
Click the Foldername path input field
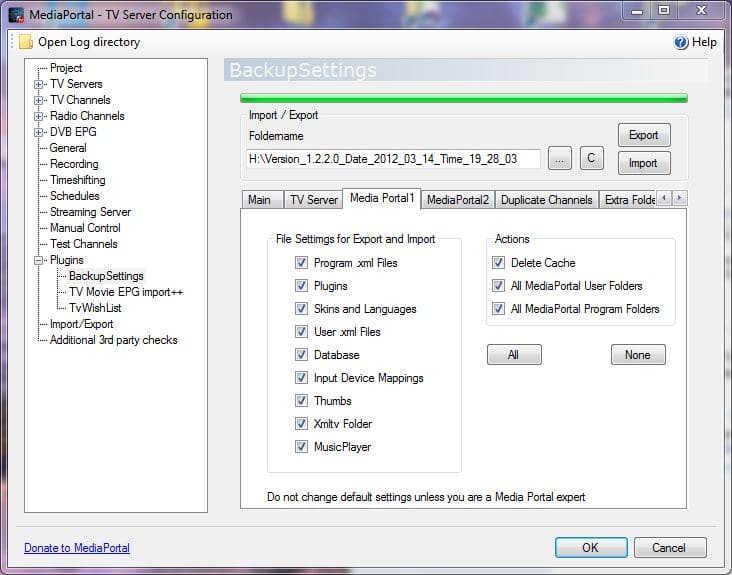(393, 159)
